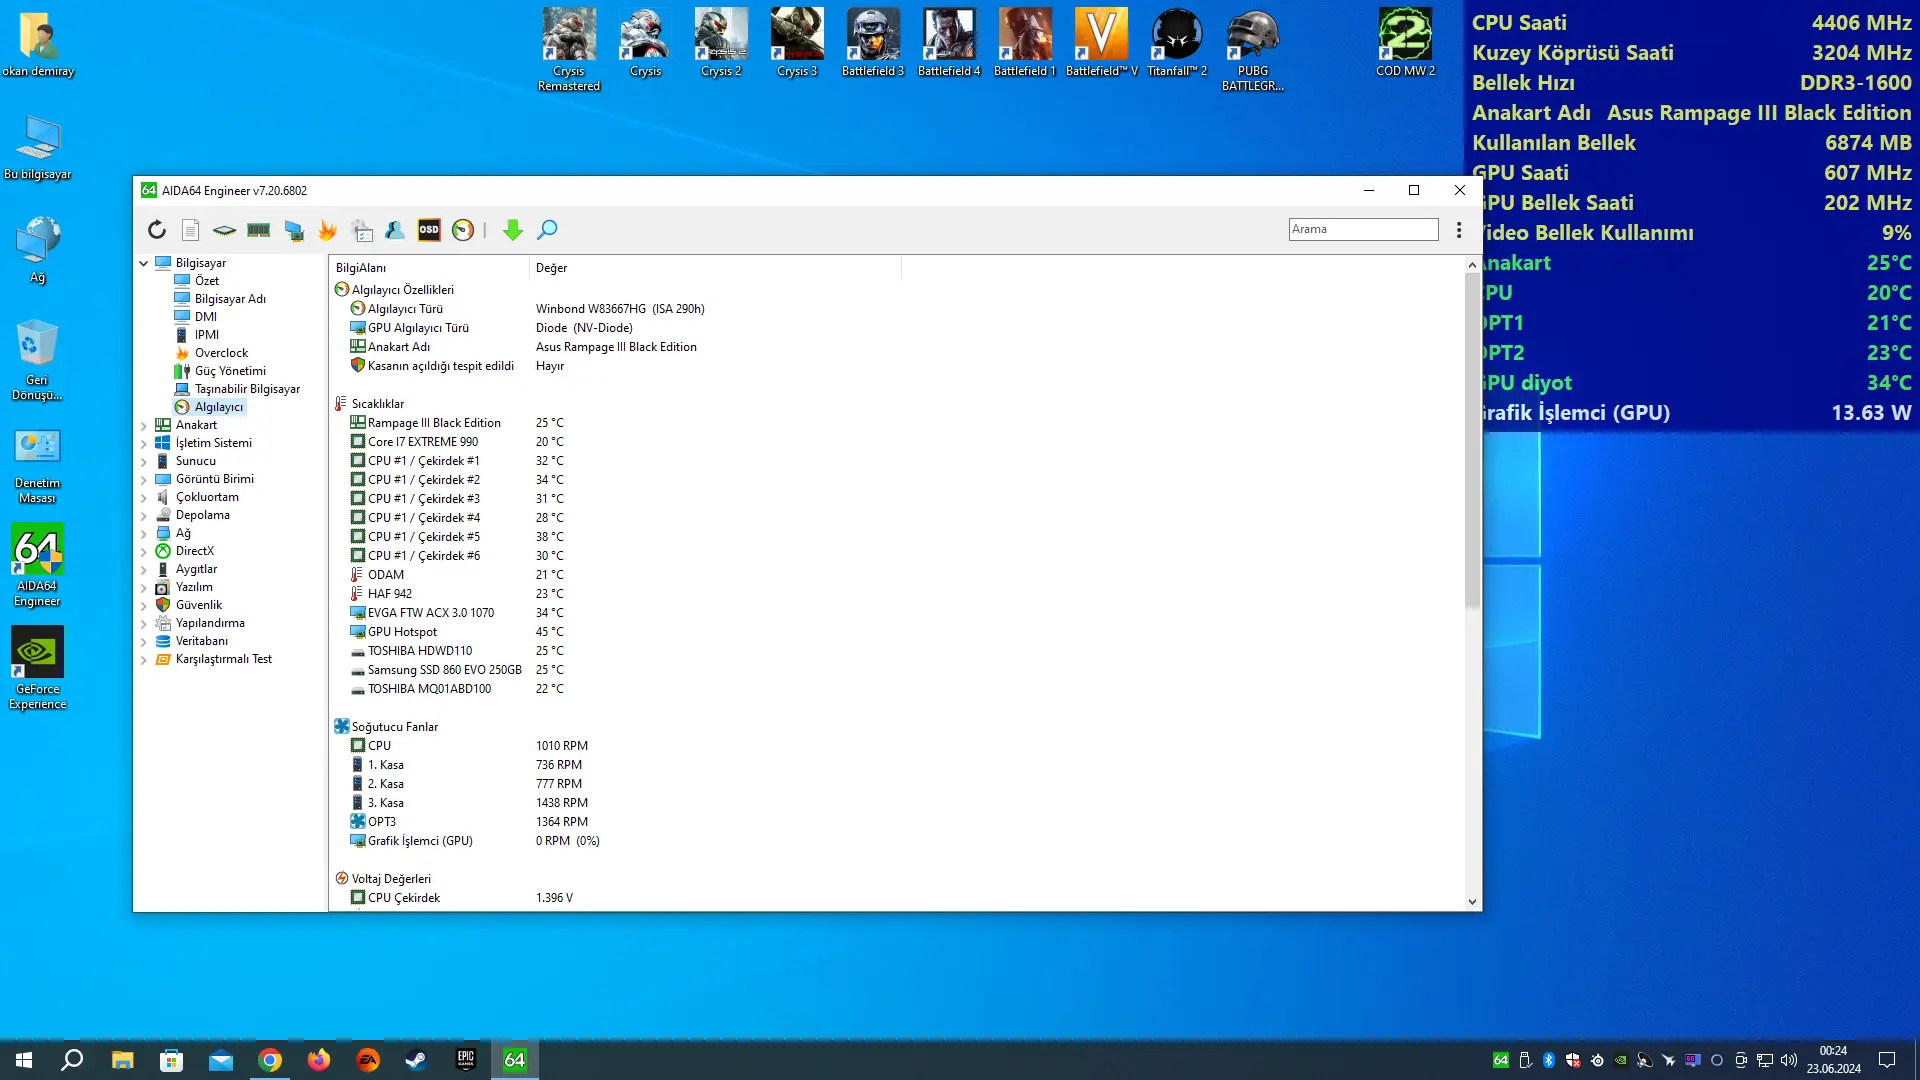Open the OSD panel toolbar icon
Screen dimensions: 1920x1080
(x=429, y=230)
